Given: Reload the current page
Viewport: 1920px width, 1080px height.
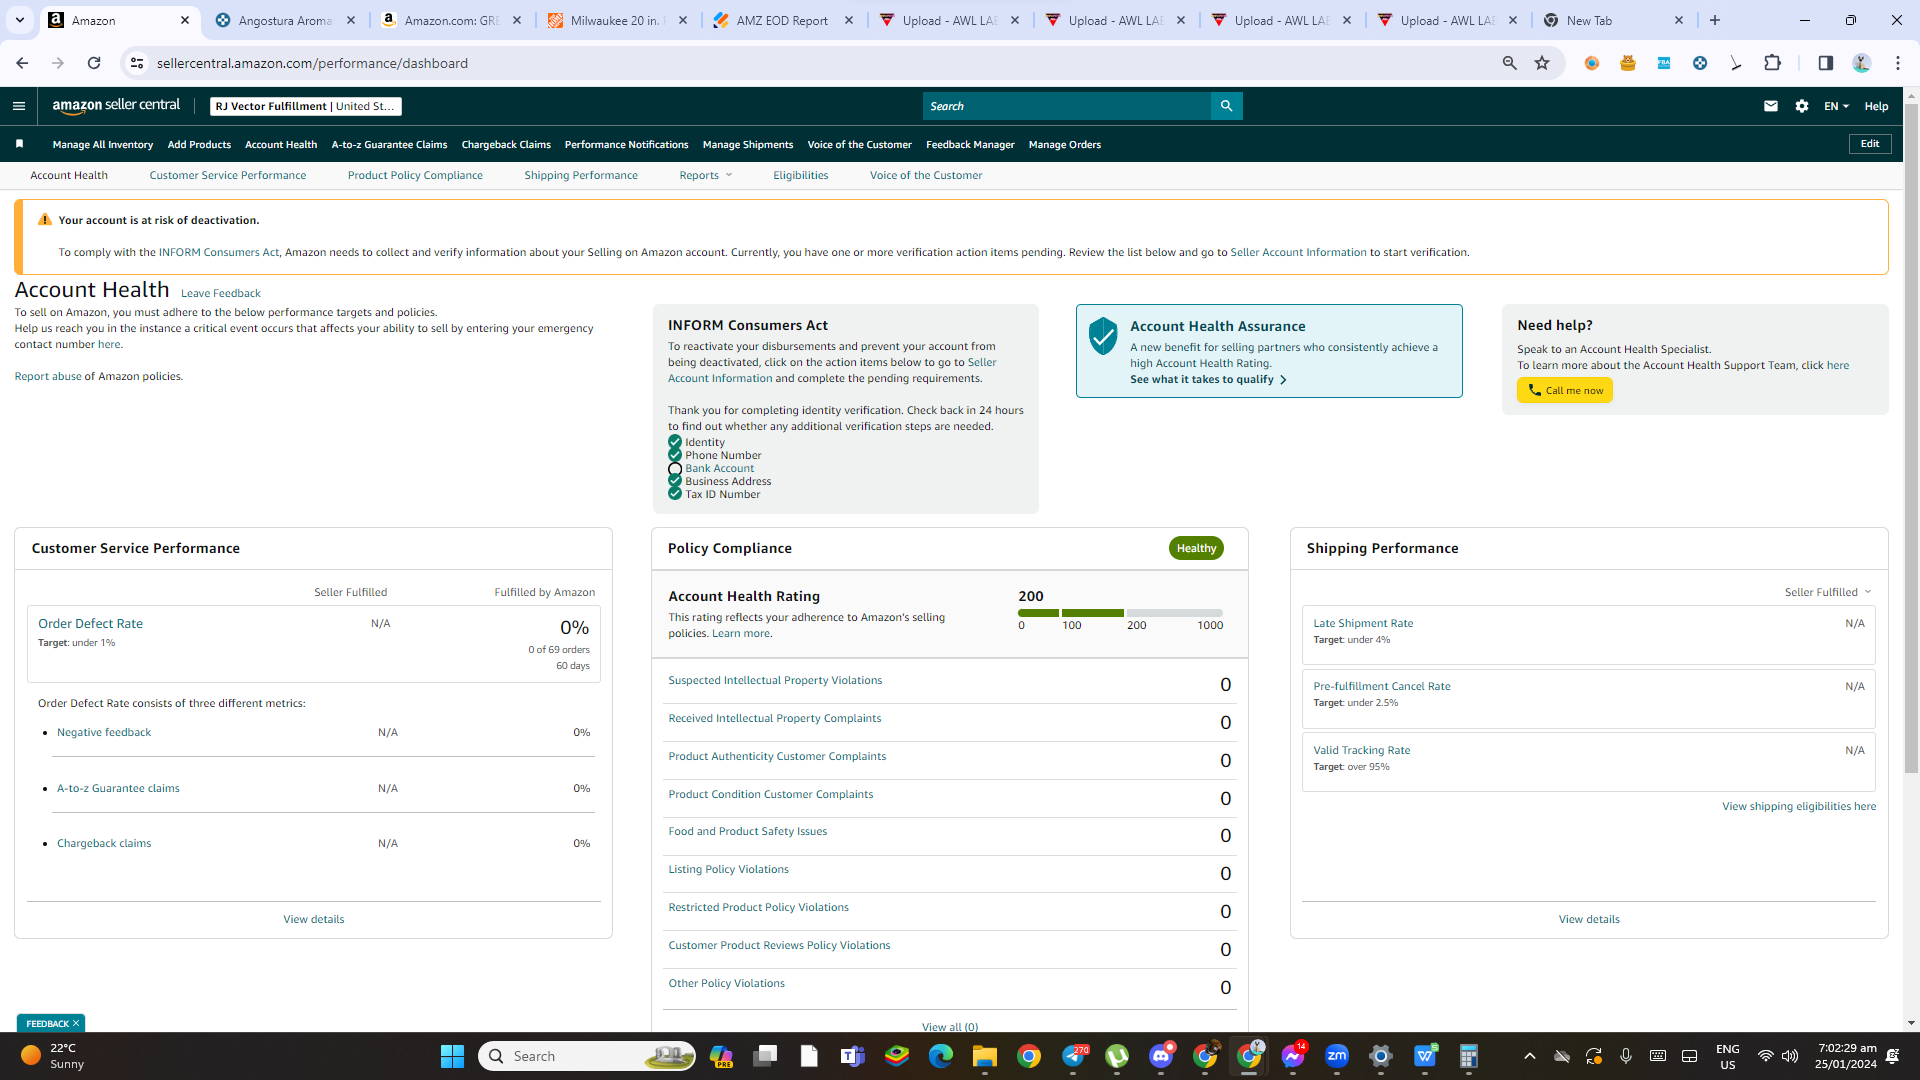Looking at the screenshot, I should pos(94,63).
